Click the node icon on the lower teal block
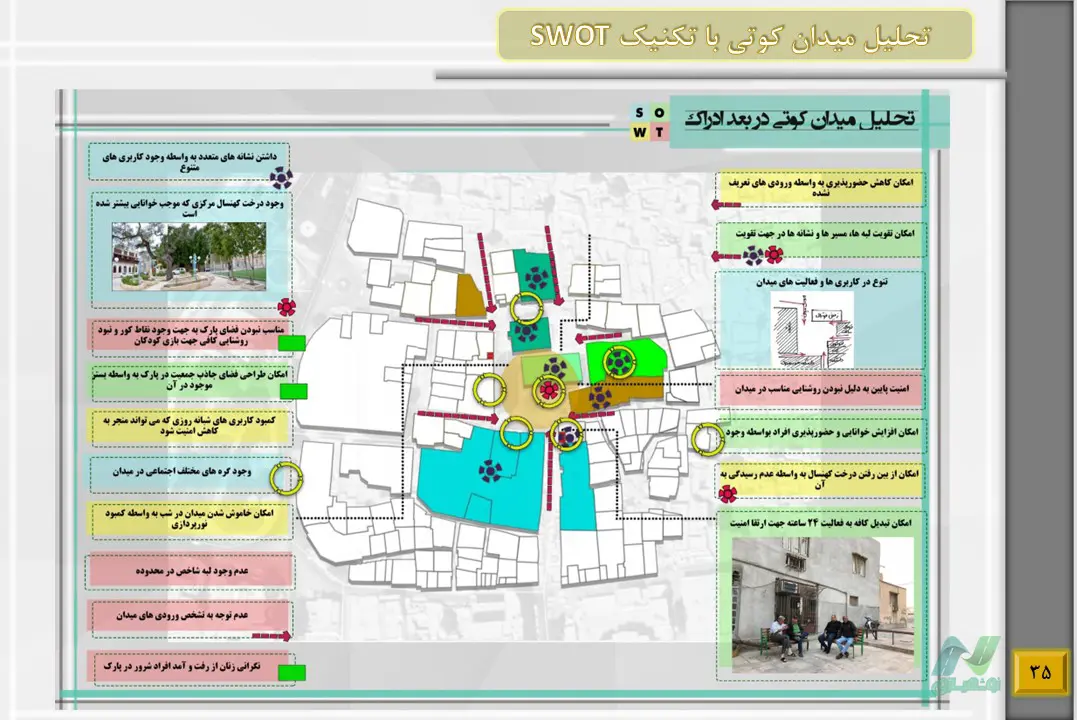Image resolution: width=1077 pixels, height=720 pixels. [526, 332]
